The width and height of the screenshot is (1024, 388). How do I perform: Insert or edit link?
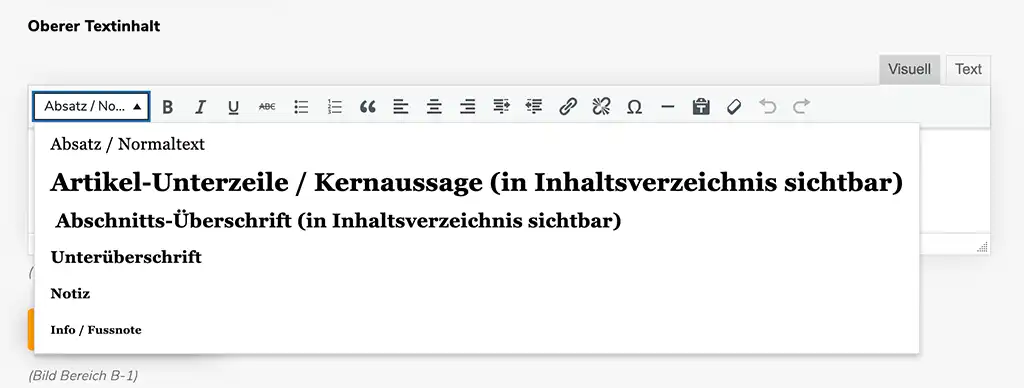tap(568, 106)
